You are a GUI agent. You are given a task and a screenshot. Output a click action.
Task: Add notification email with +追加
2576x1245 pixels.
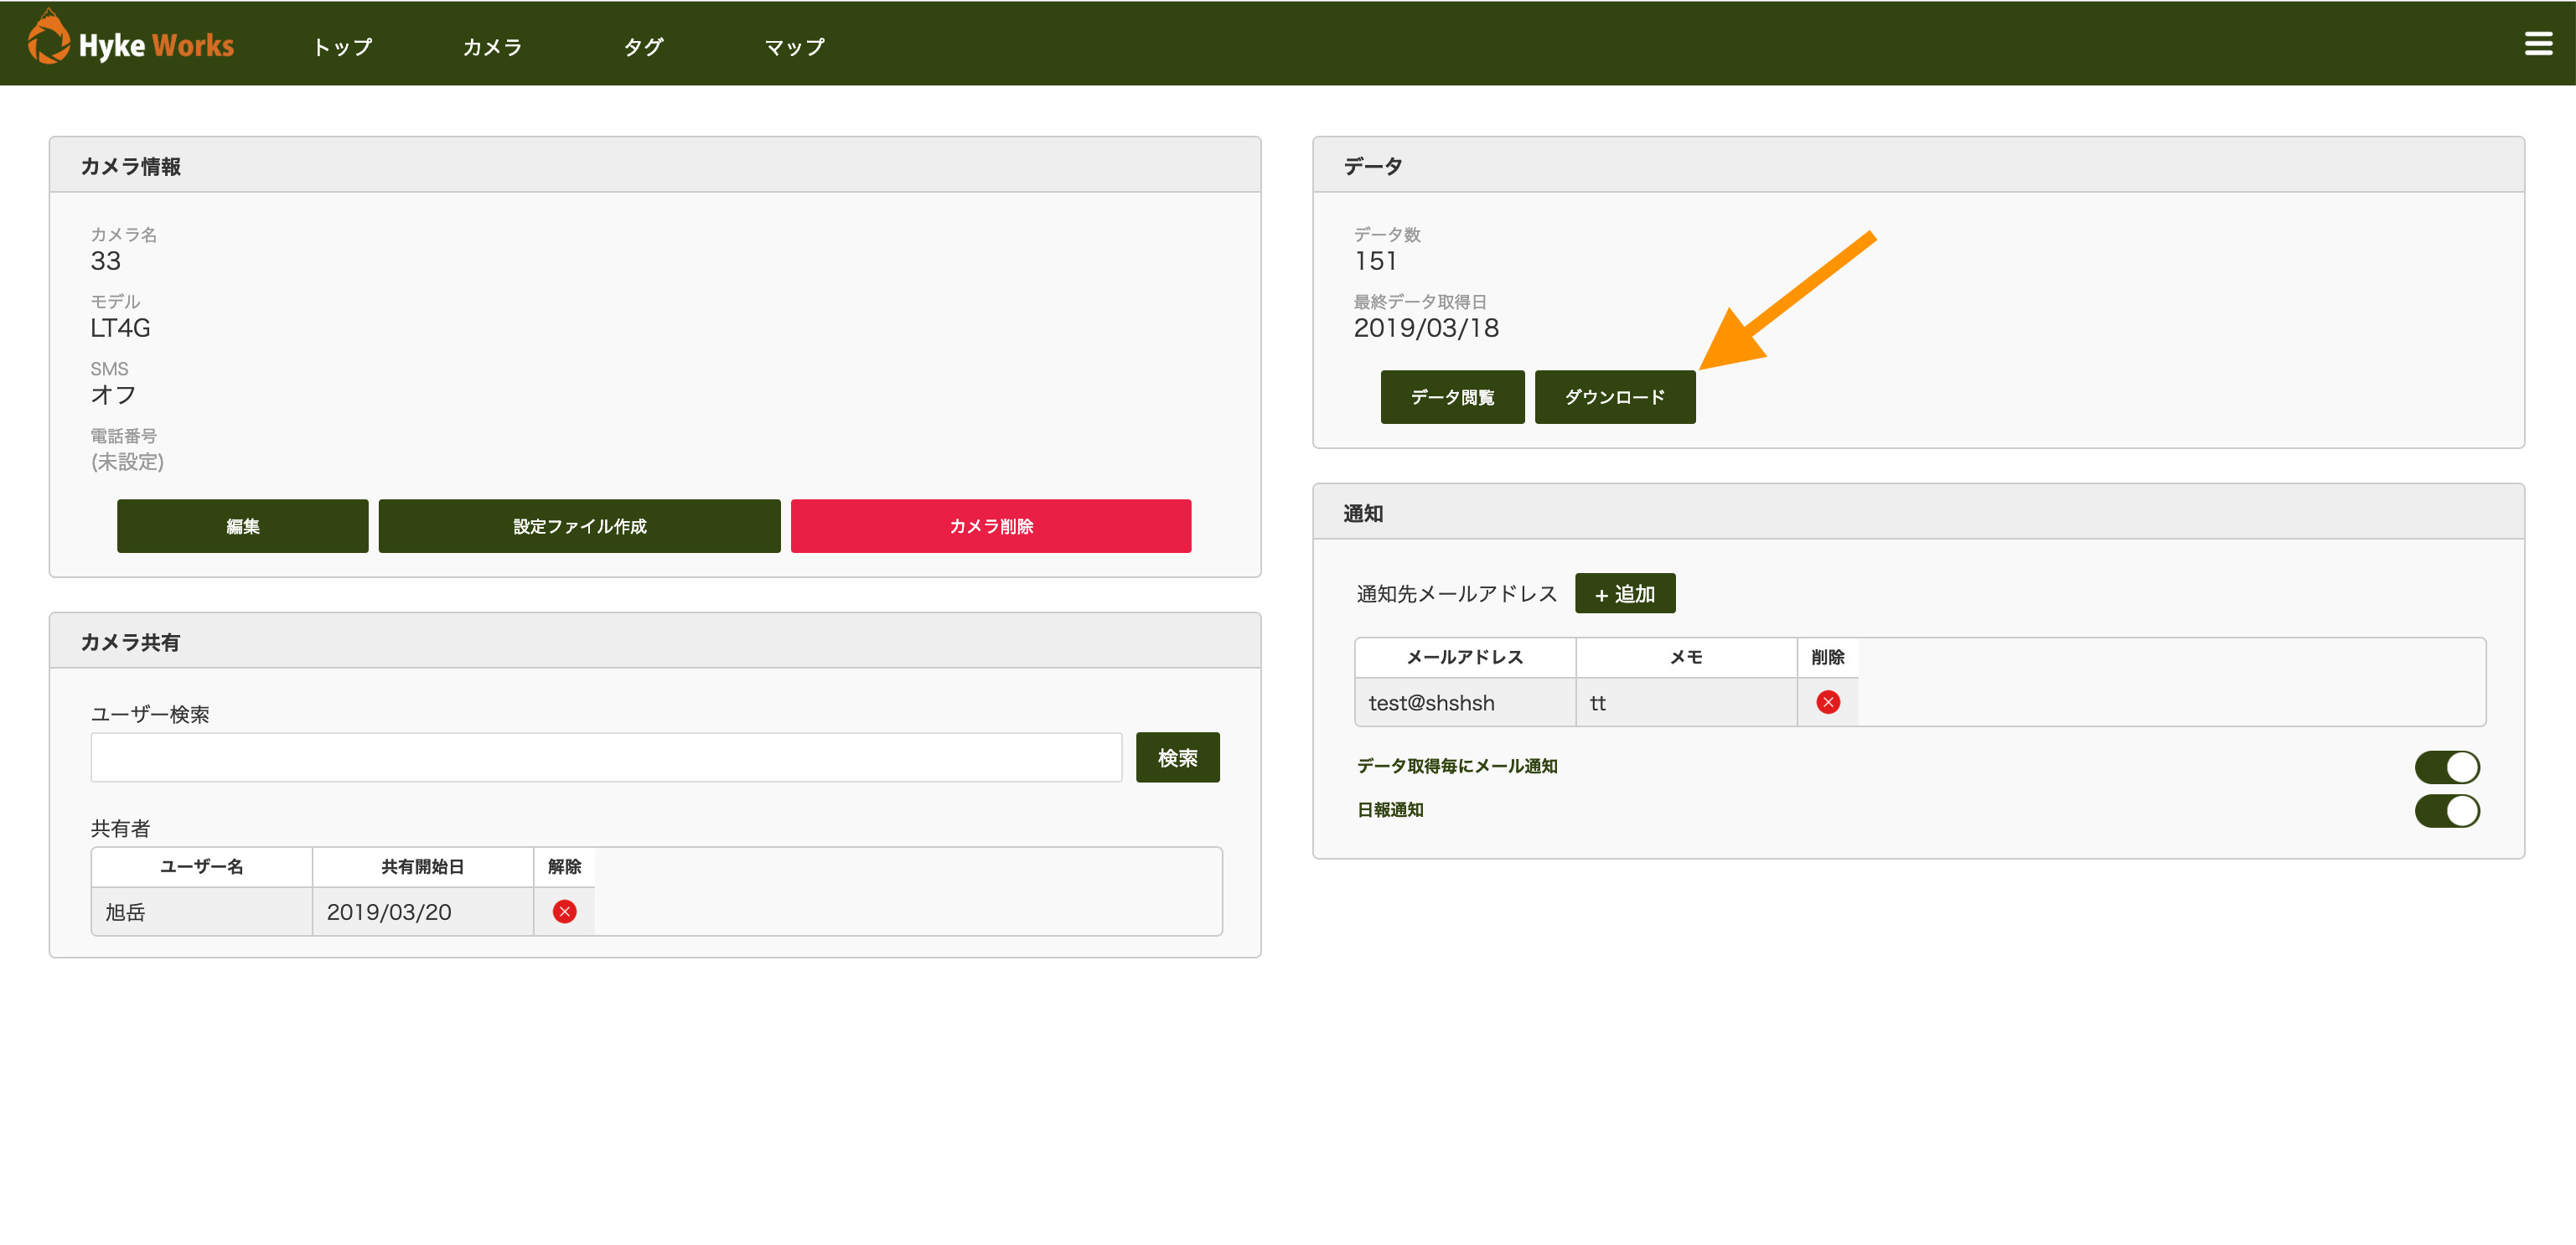(x=1624, y=594)
